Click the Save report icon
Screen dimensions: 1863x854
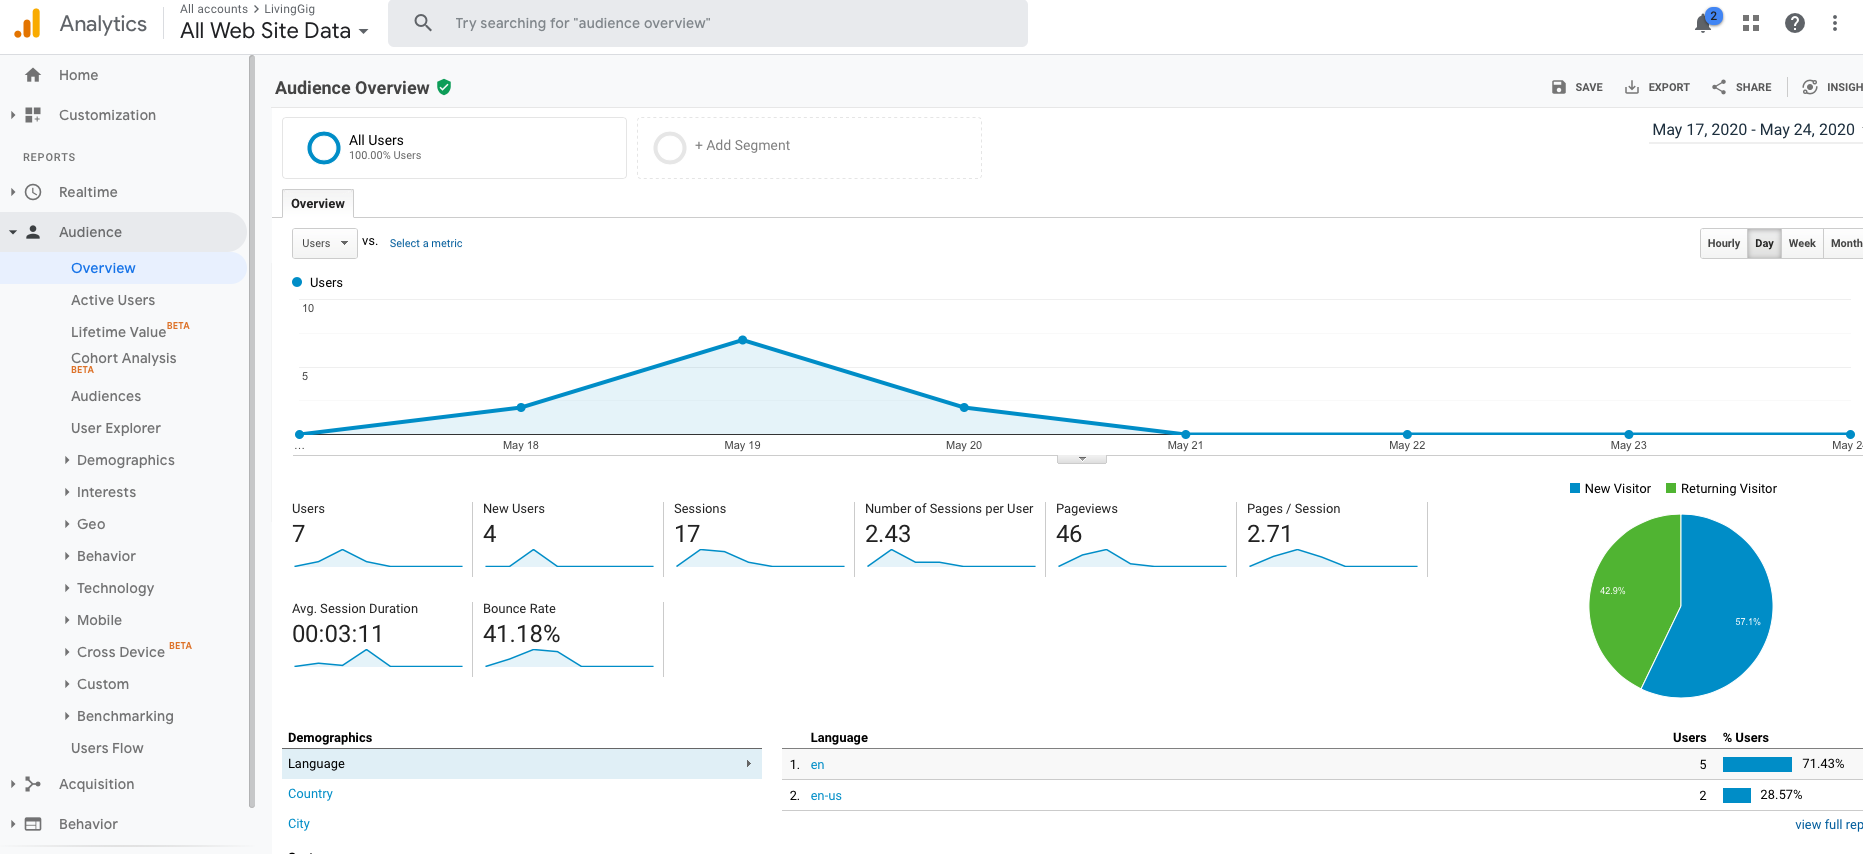pyautogui.click(x=1559, y=87)
